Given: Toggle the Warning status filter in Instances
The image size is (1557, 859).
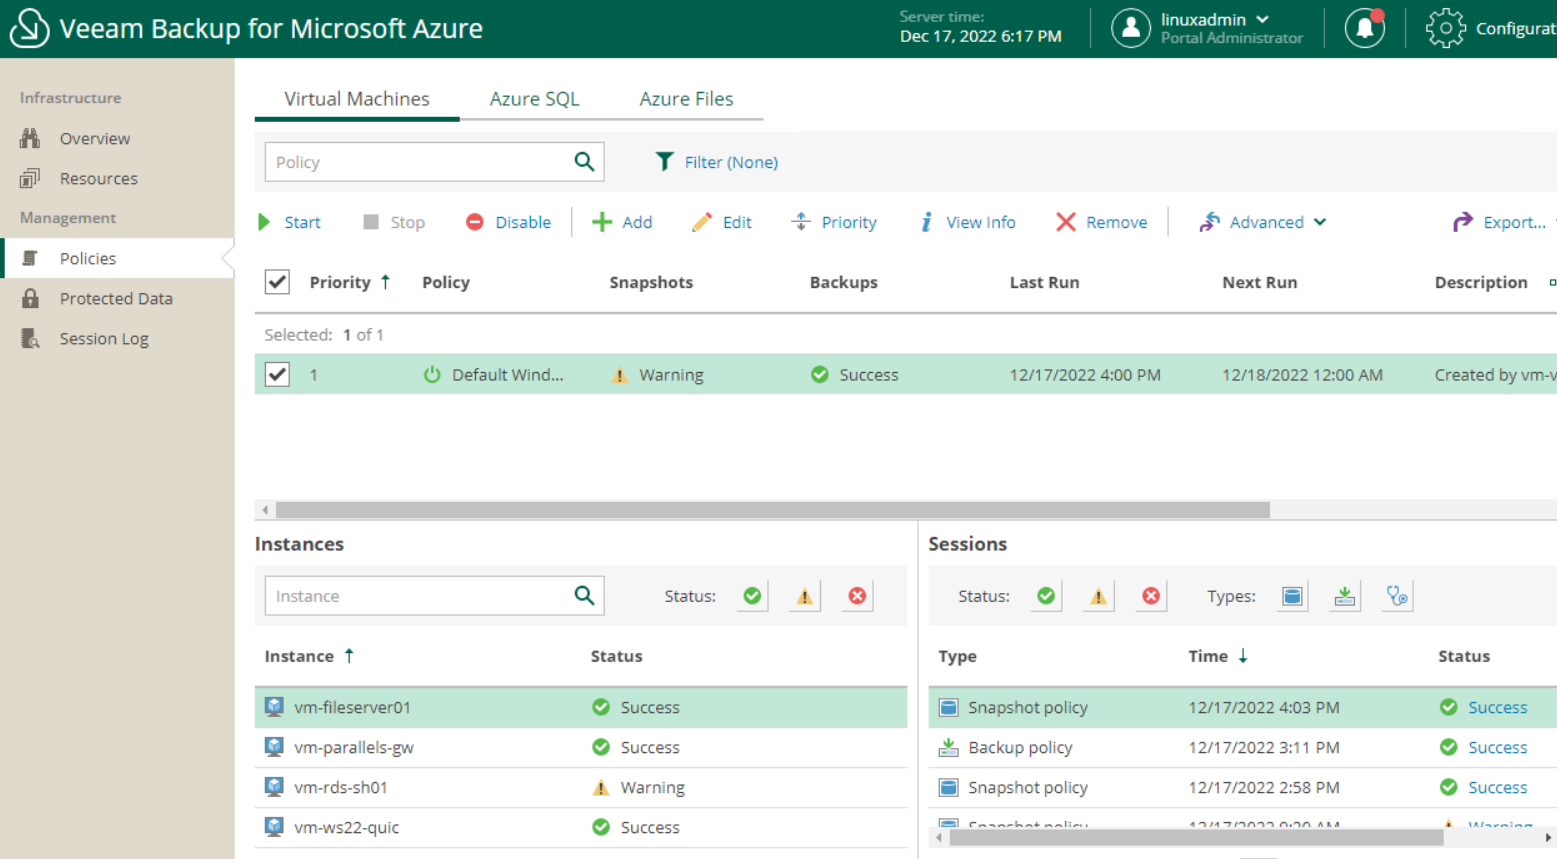Looking at the screenshot, I should click(804, 595).
